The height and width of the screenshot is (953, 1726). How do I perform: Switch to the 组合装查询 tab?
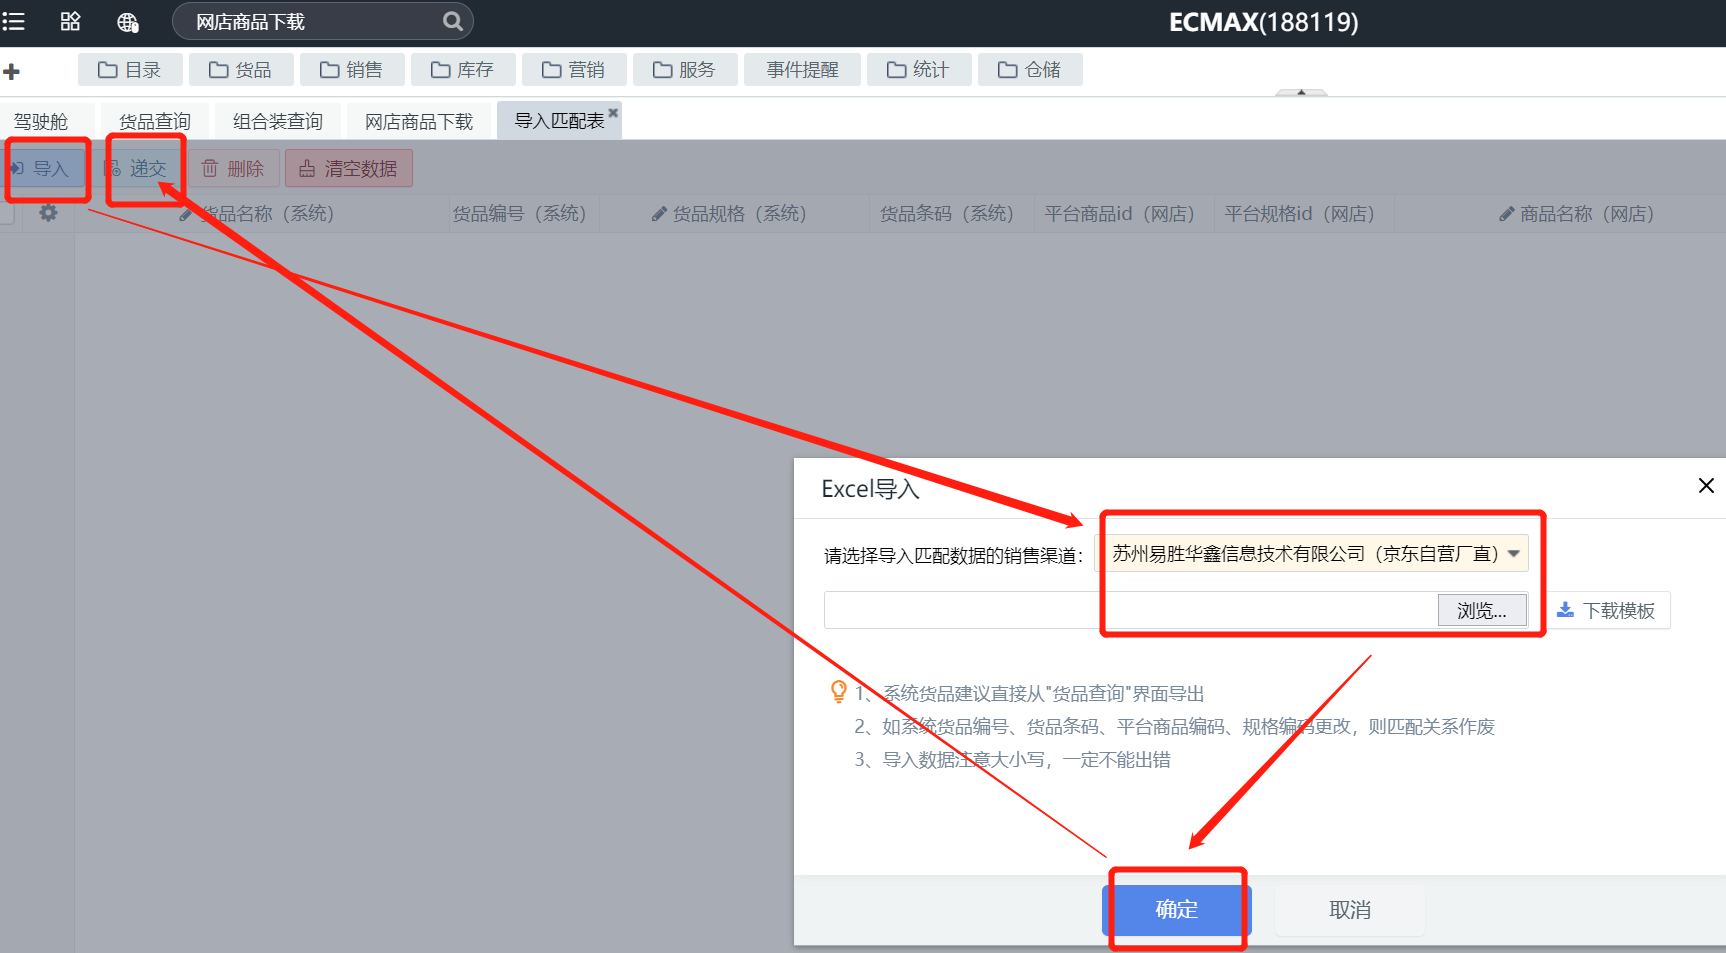click(x=278, y=121)
